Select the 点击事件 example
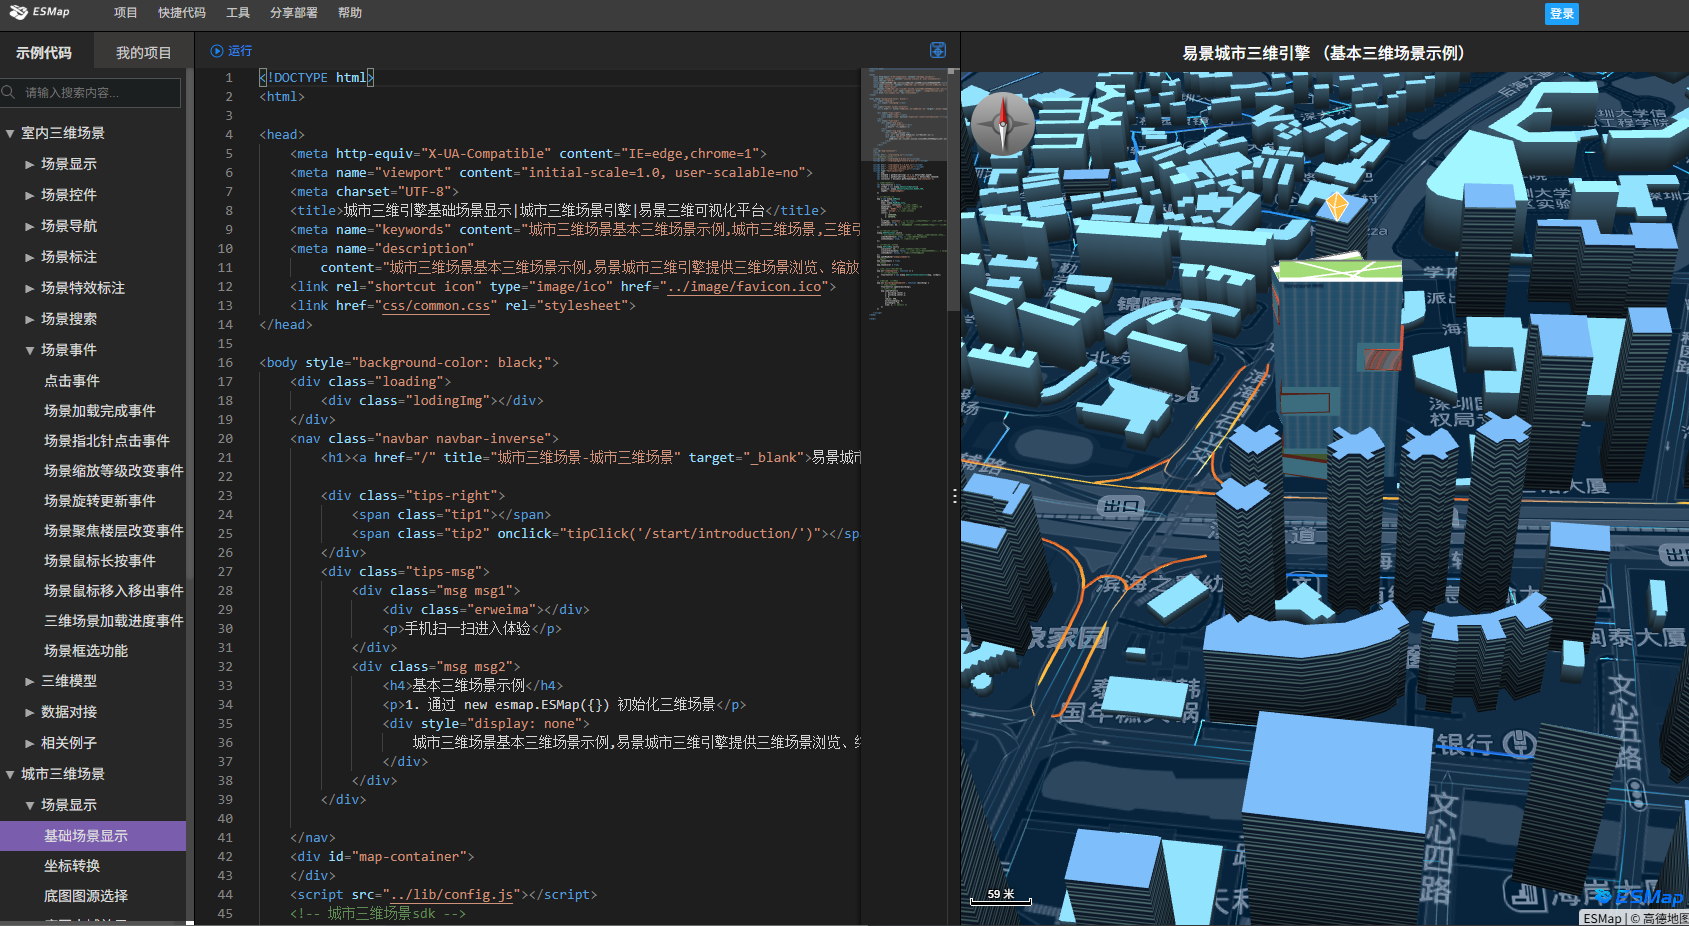Screen dimensions: 1689x926 72,381
